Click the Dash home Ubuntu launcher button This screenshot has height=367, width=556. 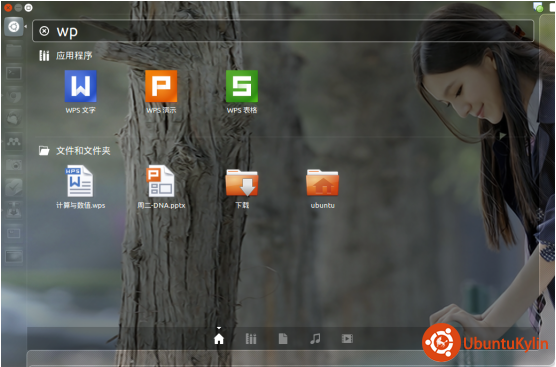tap(14, 27)
